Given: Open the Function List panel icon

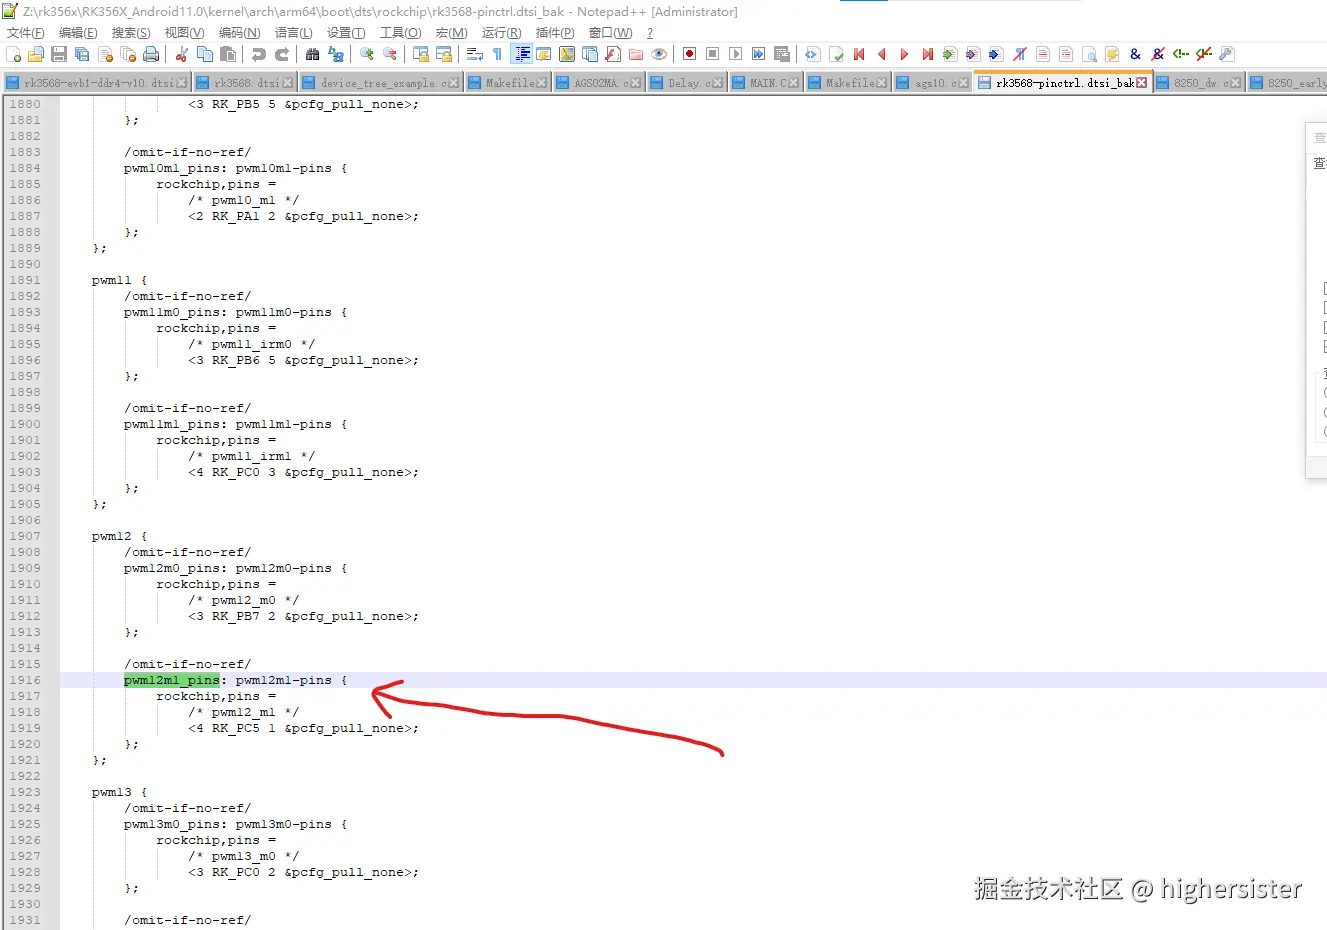Looking at the screenshot, I should pos(613,54).
